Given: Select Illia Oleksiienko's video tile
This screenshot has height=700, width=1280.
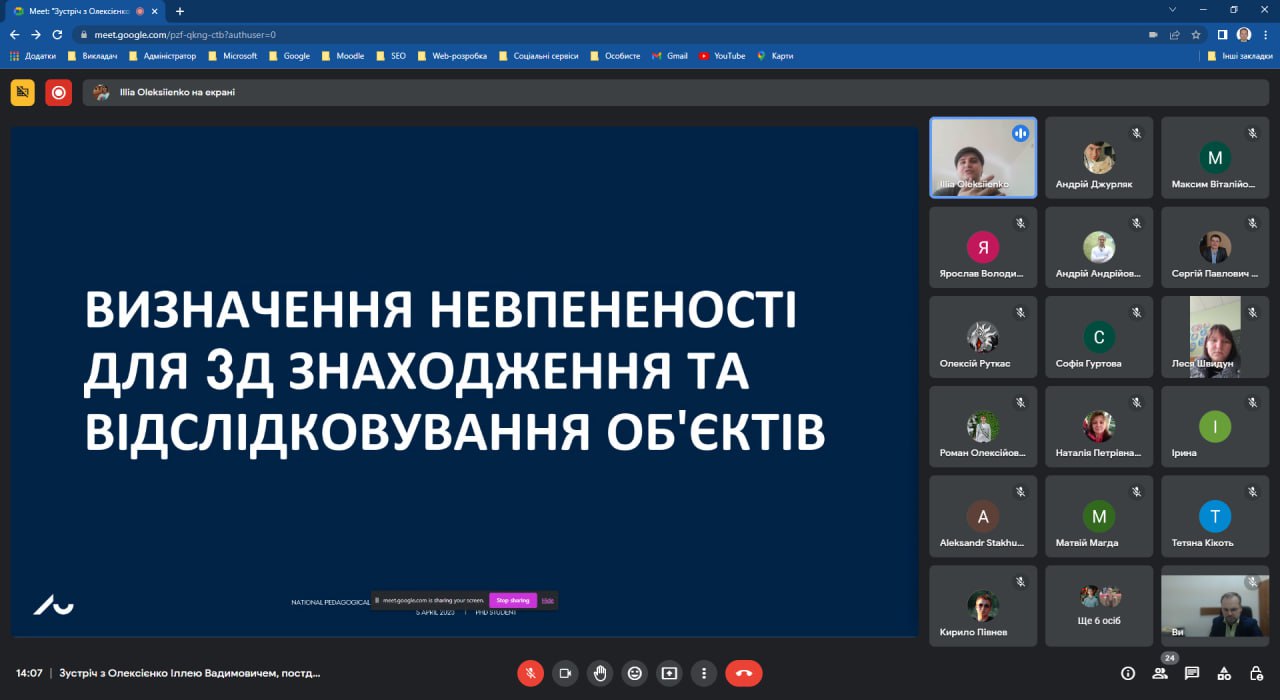Looking at the screenshot, I should click(983, 157).
